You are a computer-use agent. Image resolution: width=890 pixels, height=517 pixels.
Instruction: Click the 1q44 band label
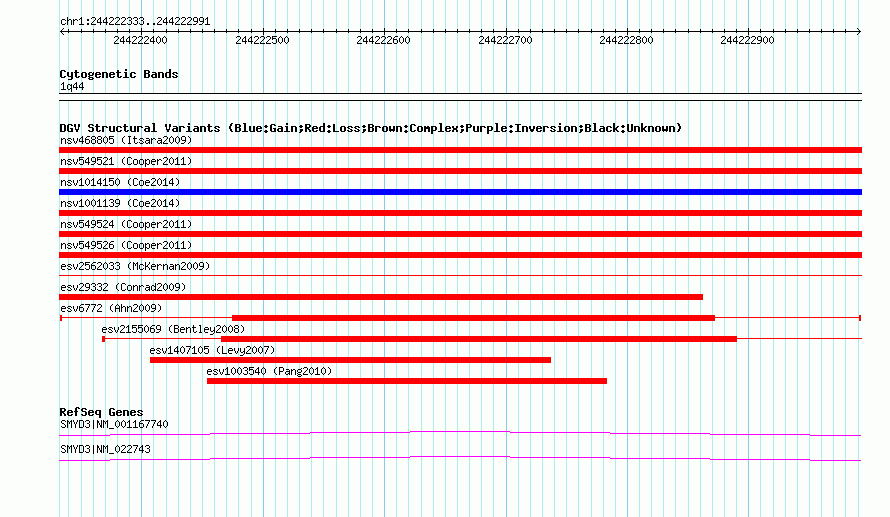click(x=72, y=87)
